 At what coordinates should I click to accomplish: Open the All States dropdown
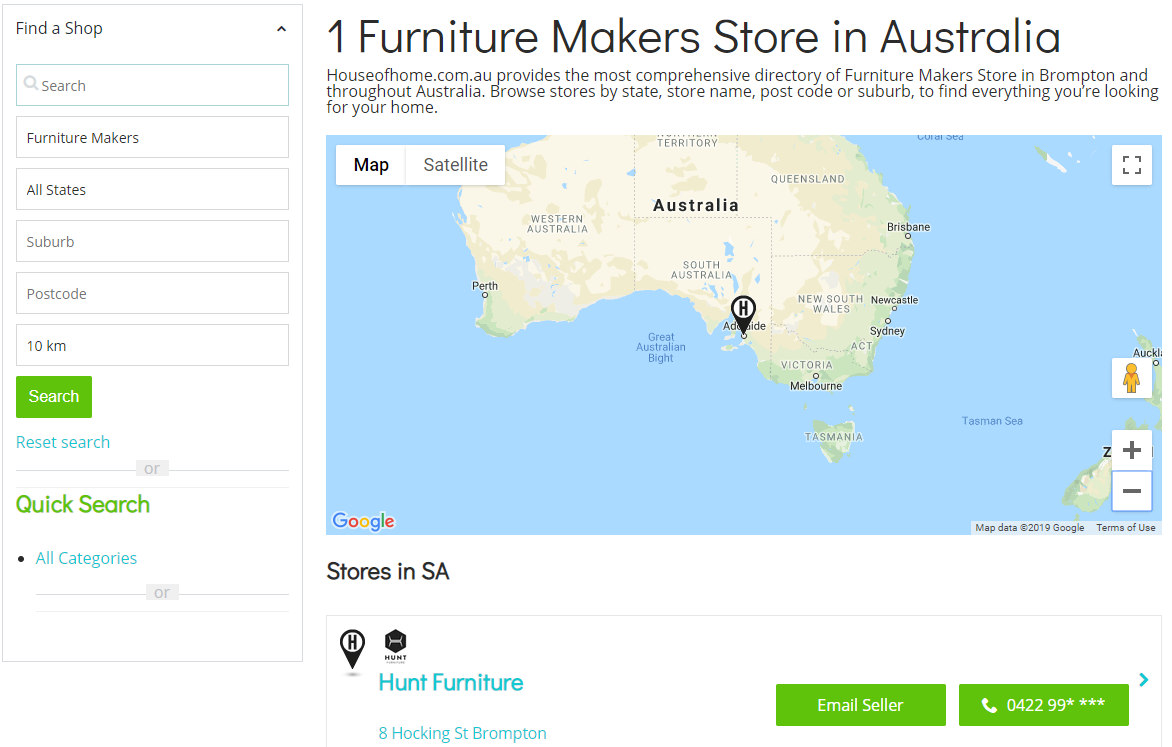point(152,189)
